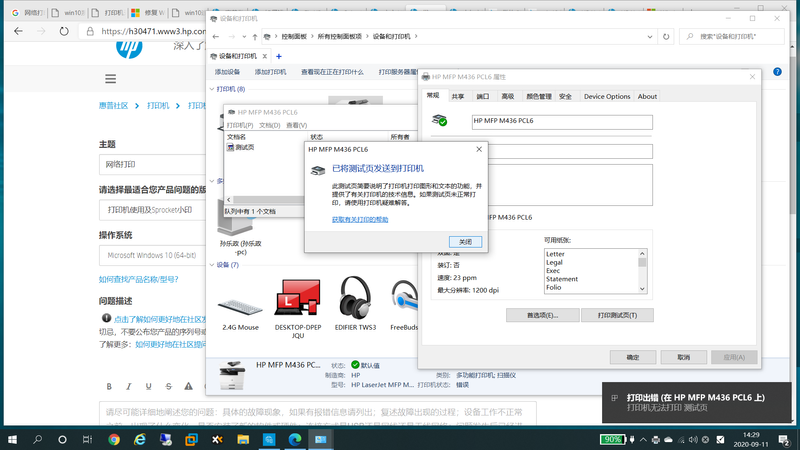Open the Windows Start menu
Viewport: 800px width, 450px height.
pos(12,439)
